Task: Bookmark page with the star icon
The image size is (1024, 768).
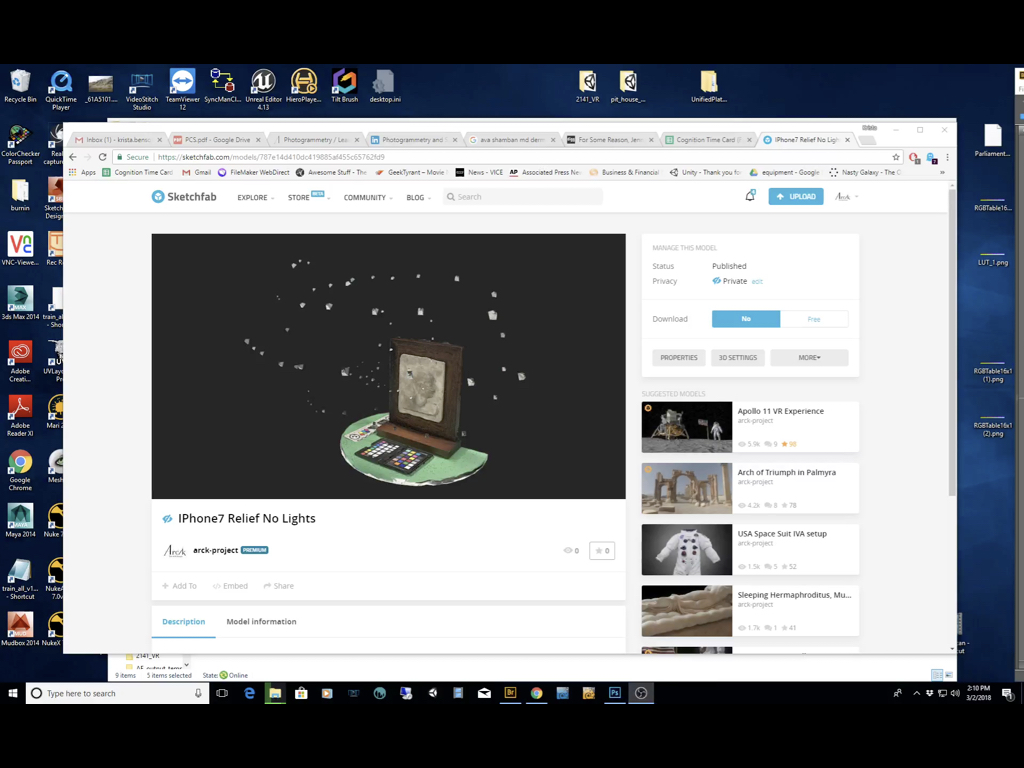Action: (896, 157)
